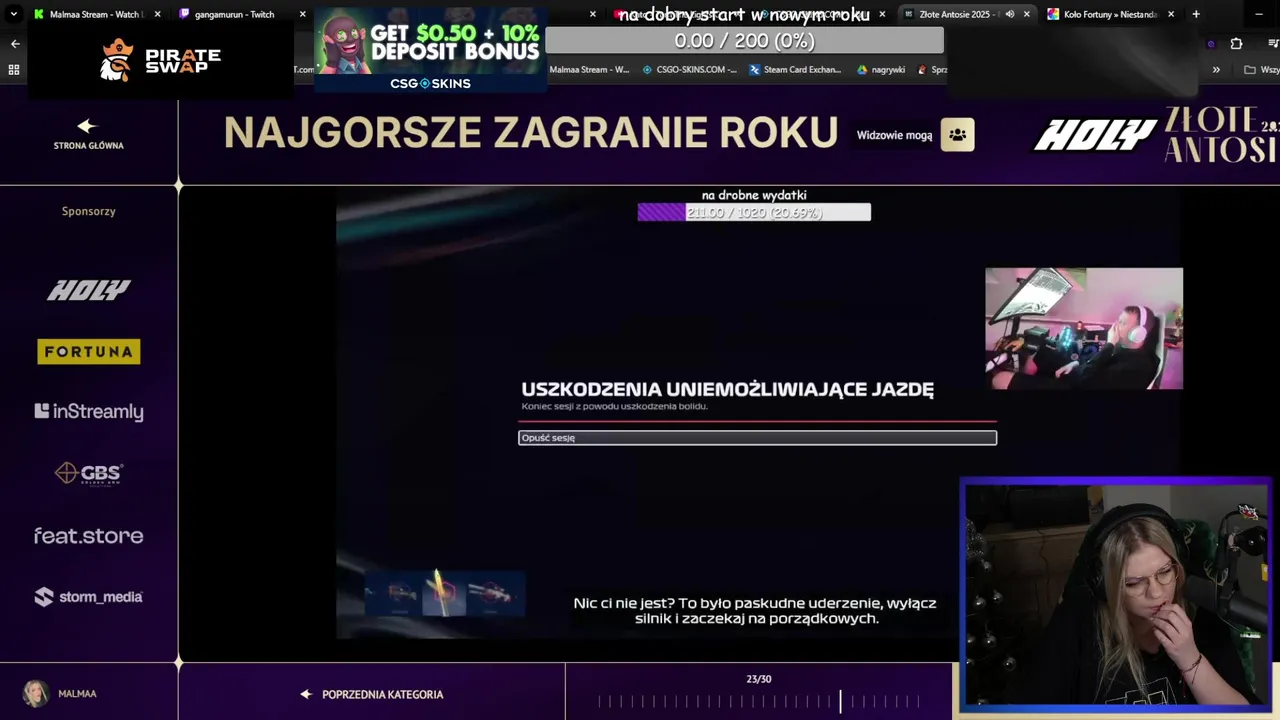The height and width of the screenshot is (720, 1280).
Task: Close the Koło Fortuny tab
Action: (1171, 14)
